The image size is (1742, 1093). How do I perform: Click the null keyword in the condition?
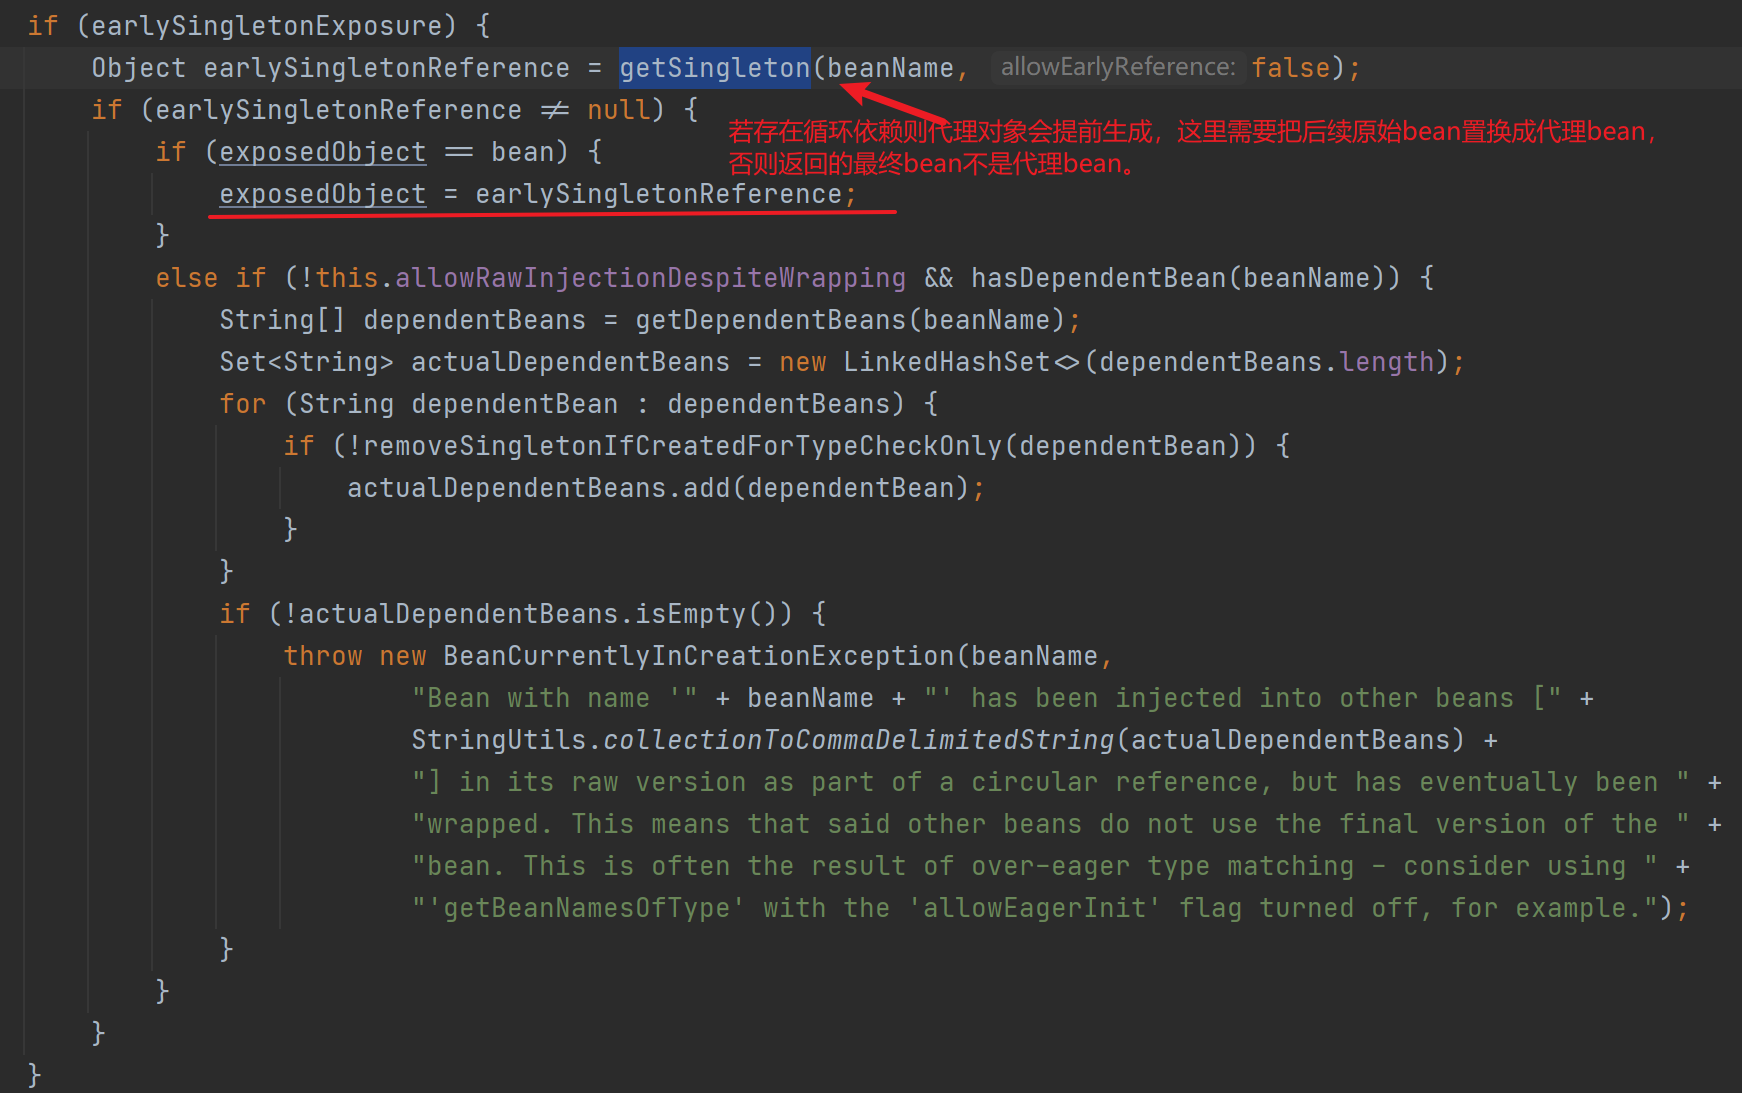618,110
